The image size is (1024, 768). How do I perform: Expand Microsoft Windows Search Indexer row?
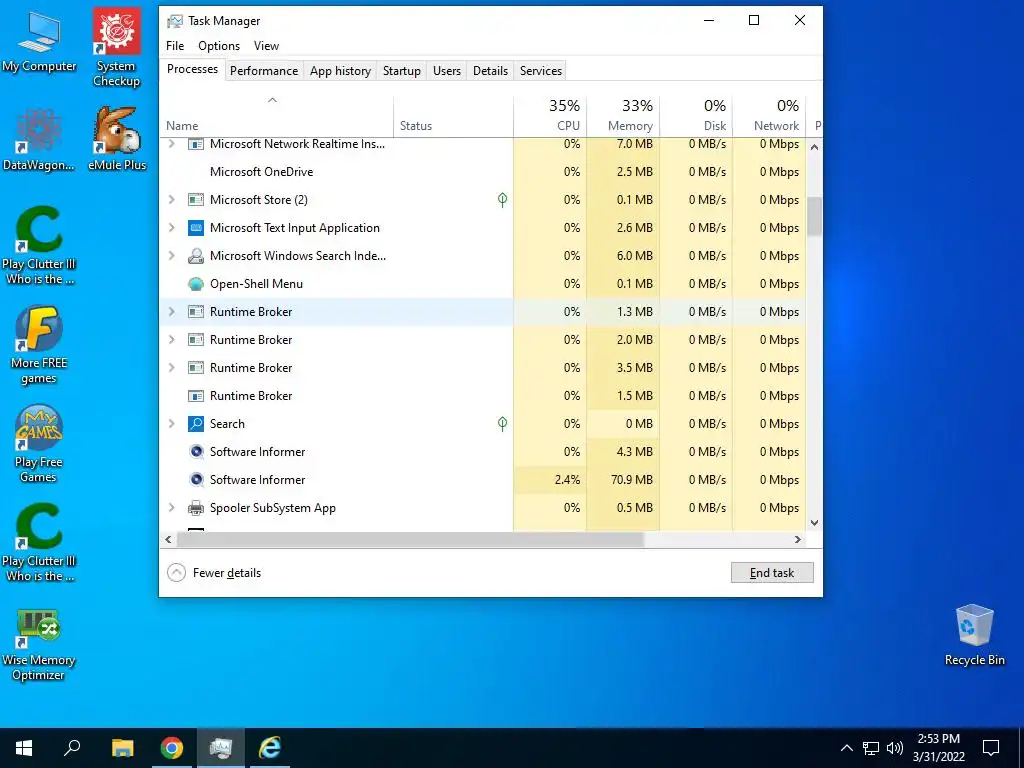pos(172,256)
